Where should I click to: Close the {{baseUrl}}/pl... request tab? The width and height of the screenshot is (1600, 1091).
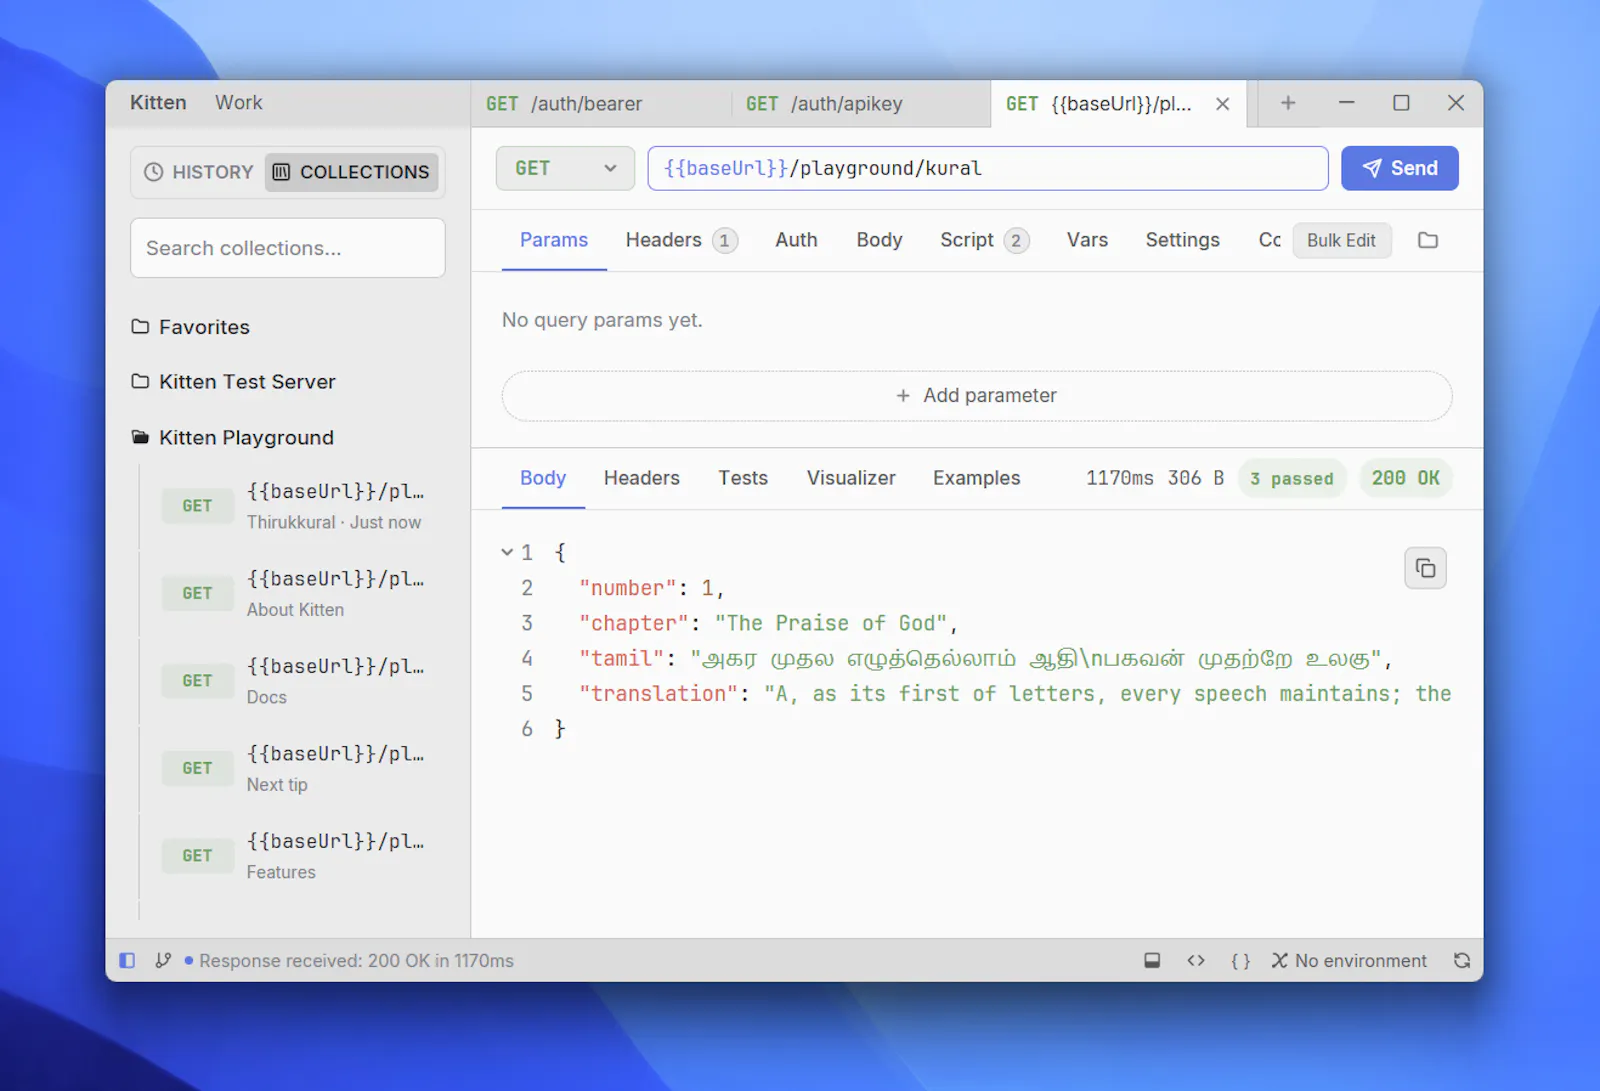[1222, 104]
